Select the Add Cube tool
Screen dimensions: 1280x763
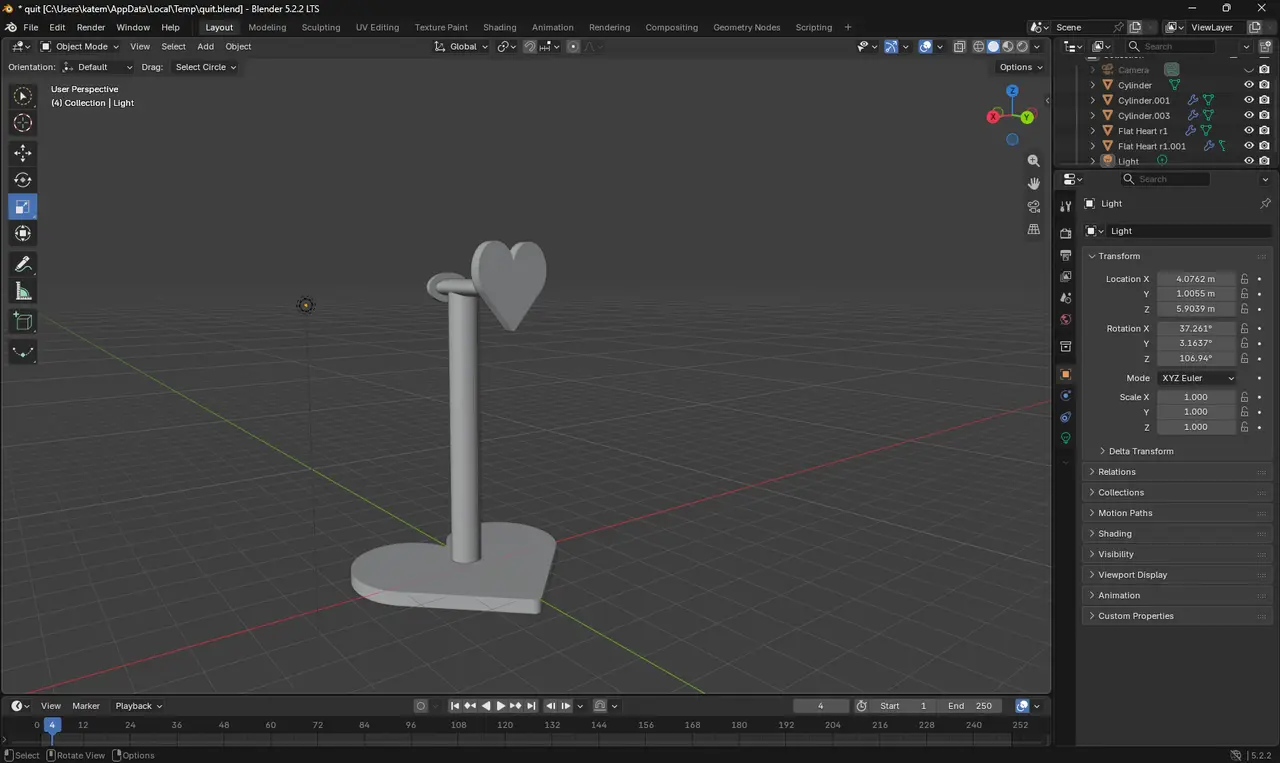(23, 321)
